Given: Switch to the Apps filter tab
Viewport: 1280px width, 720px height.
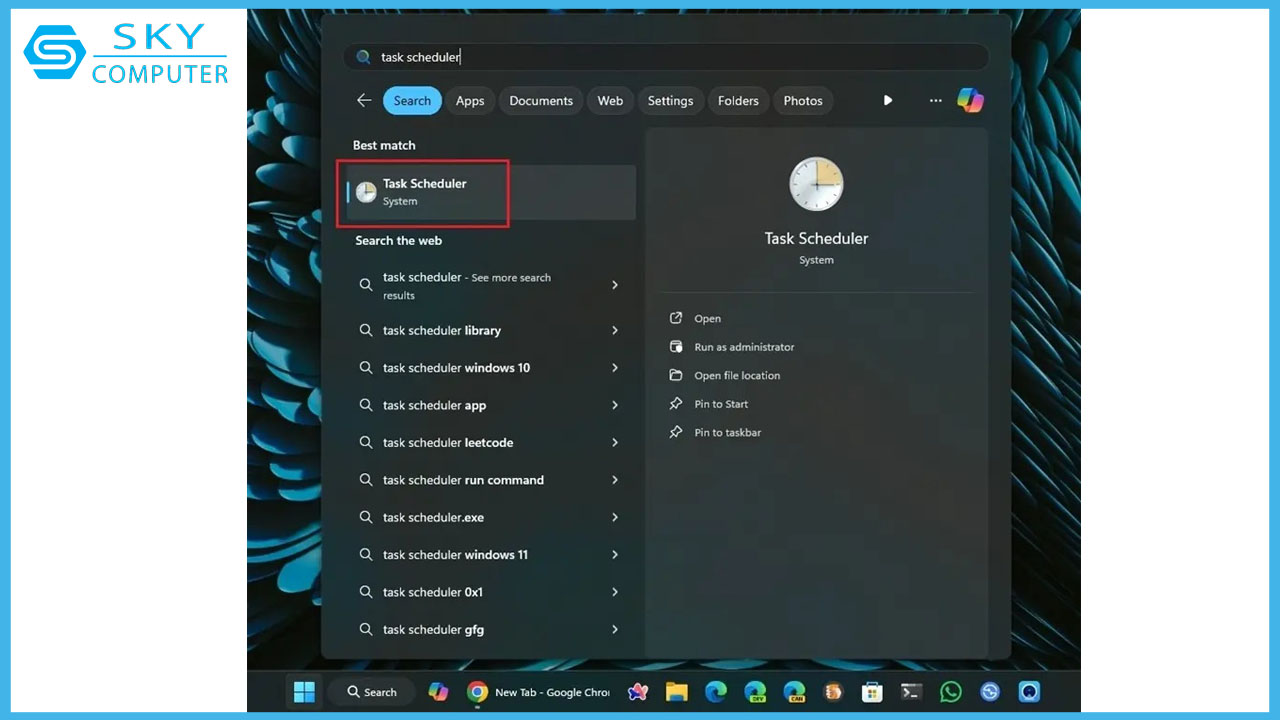Looking at the screenshot, I should 470,100.
